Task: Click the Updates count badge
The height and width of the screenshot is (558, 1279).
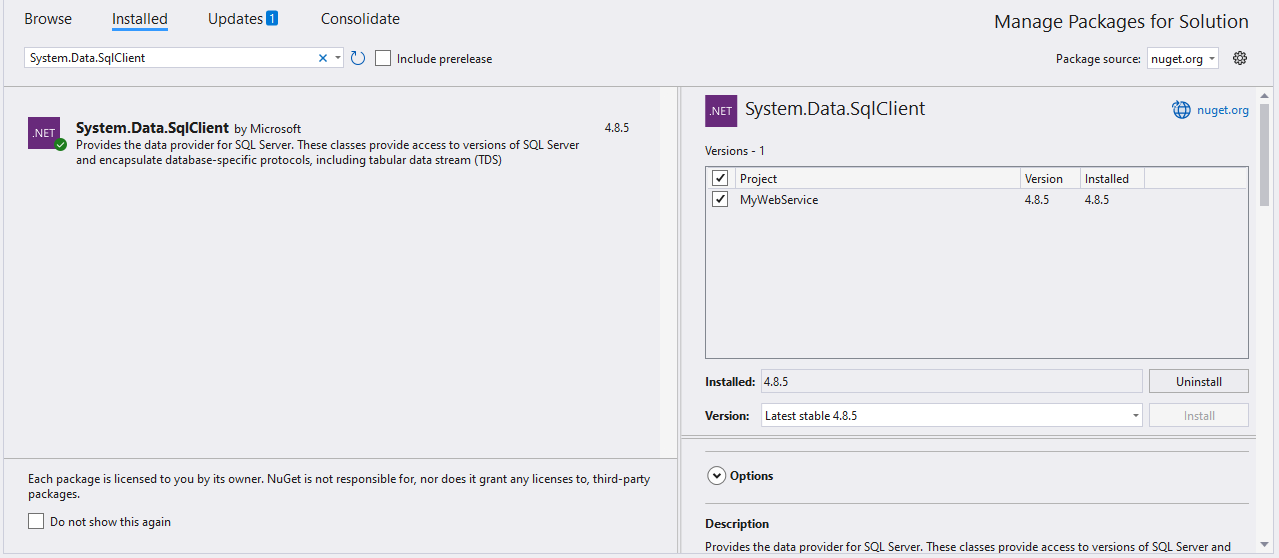Action: point(272,18)
